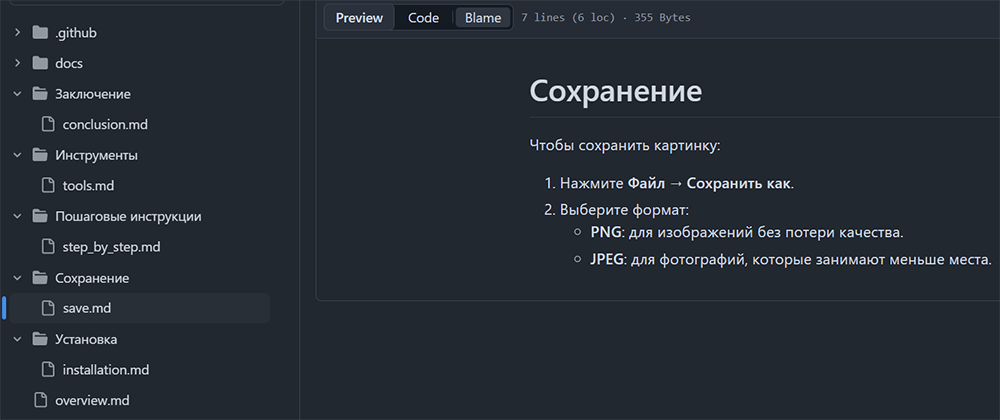The image size is (1000, 420).
Task: Click the Установка folder icon
Action: [40, 340]
